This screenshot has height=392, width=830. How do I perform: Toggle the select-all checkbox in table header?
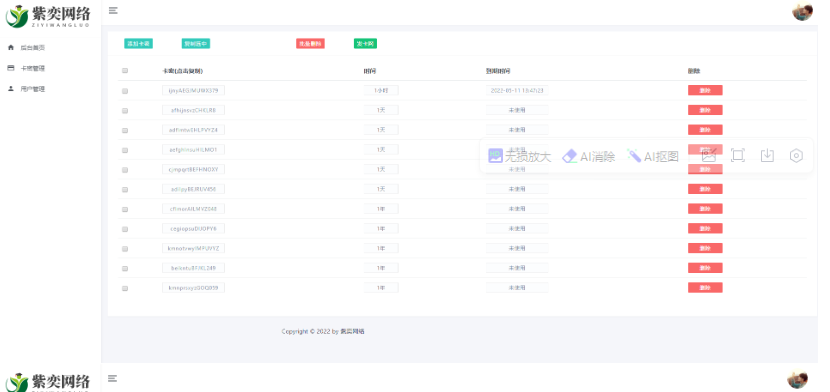[x=125, y=71]
